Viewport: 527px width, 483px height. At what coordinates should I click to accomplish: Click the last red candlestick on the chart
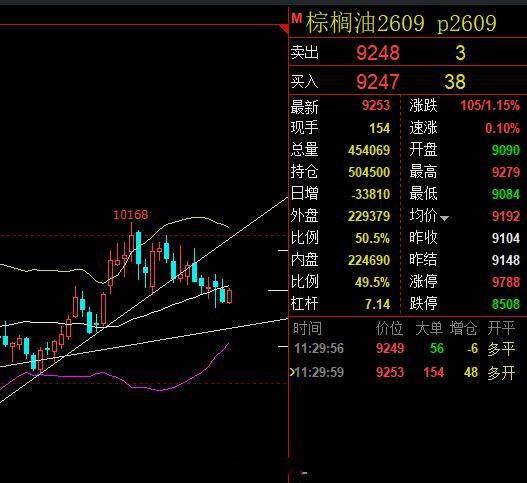click(230, 296)
